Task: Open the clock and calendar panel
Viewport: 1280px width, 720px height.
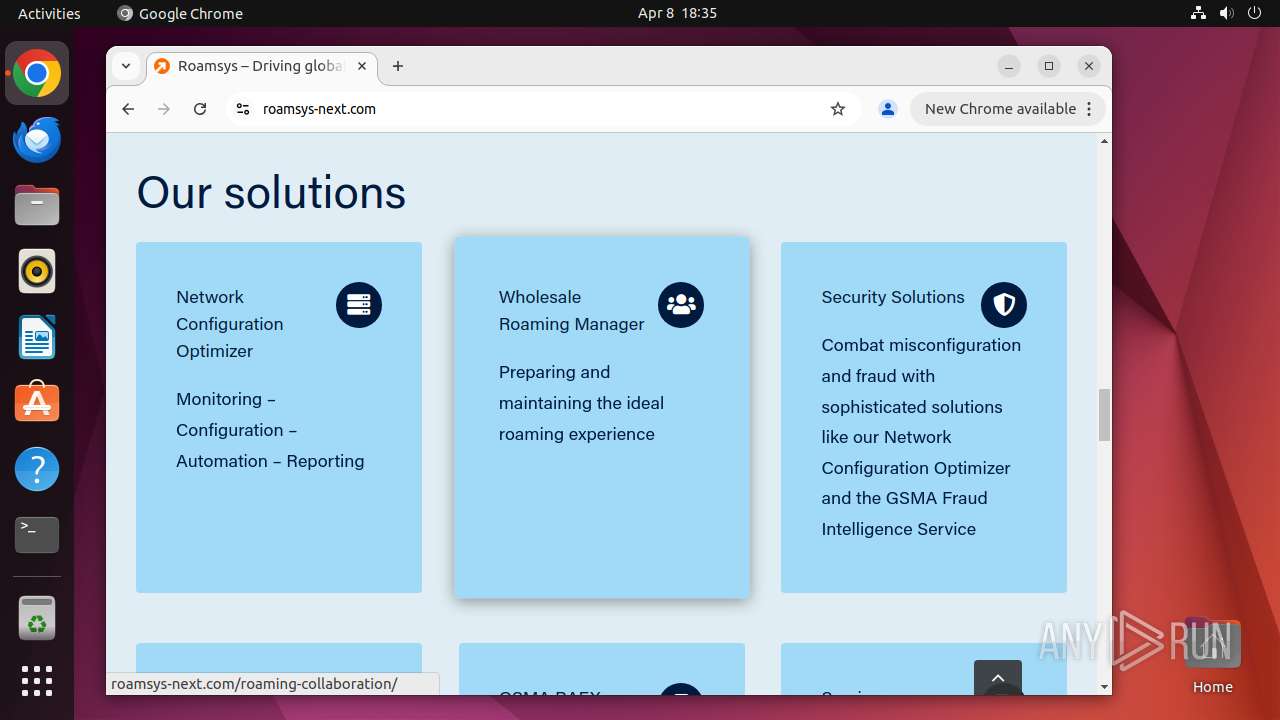Action: point(677,13)
